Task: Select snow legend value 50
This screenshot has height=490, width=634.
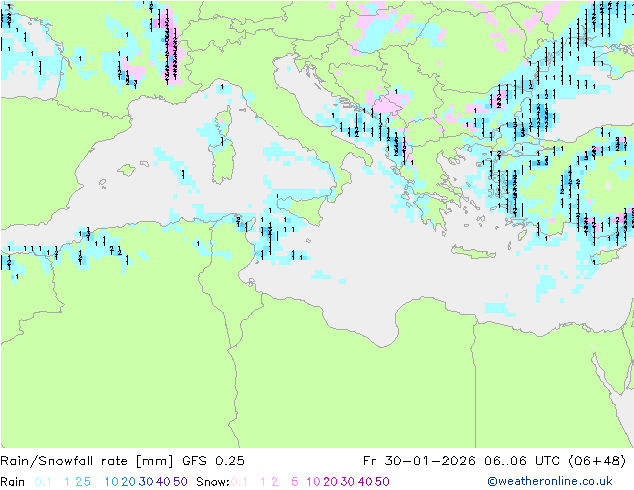Action: (x=383, y=482)
